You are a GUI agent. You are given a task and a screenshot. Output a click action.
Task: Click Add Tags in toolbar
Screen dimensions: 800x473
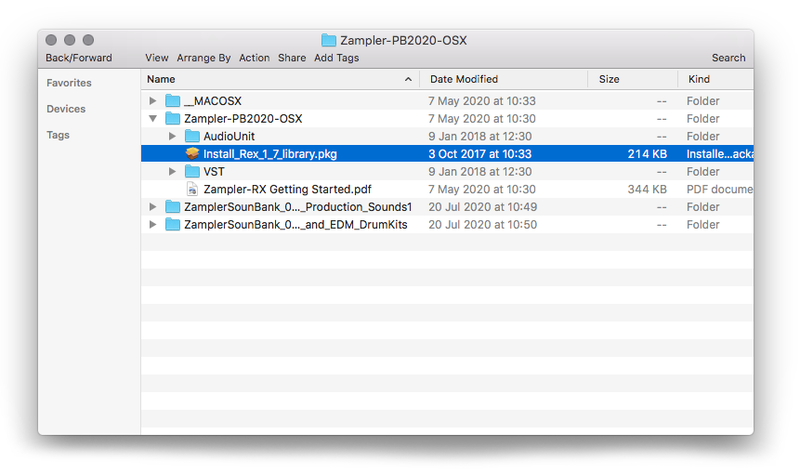[336, 58]
